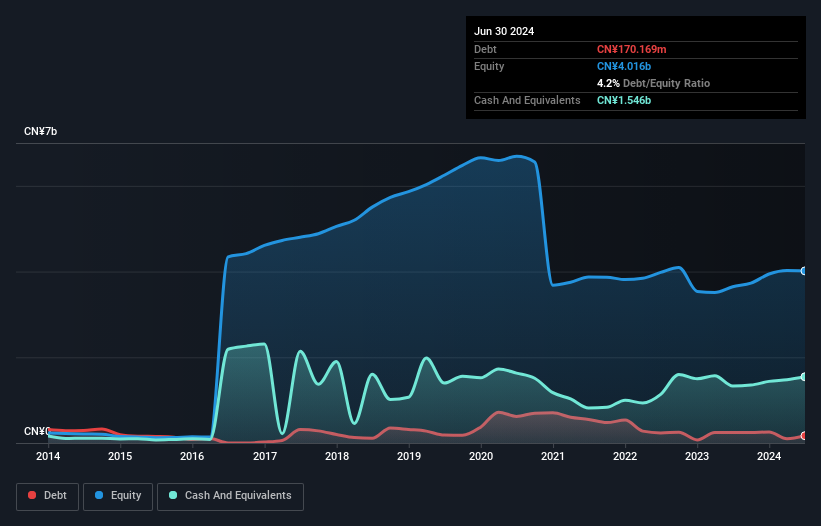This screenshot has height=526, width=821.
Task: Click the Jun 30 2024 tooltip date
Action: [504, 31]
